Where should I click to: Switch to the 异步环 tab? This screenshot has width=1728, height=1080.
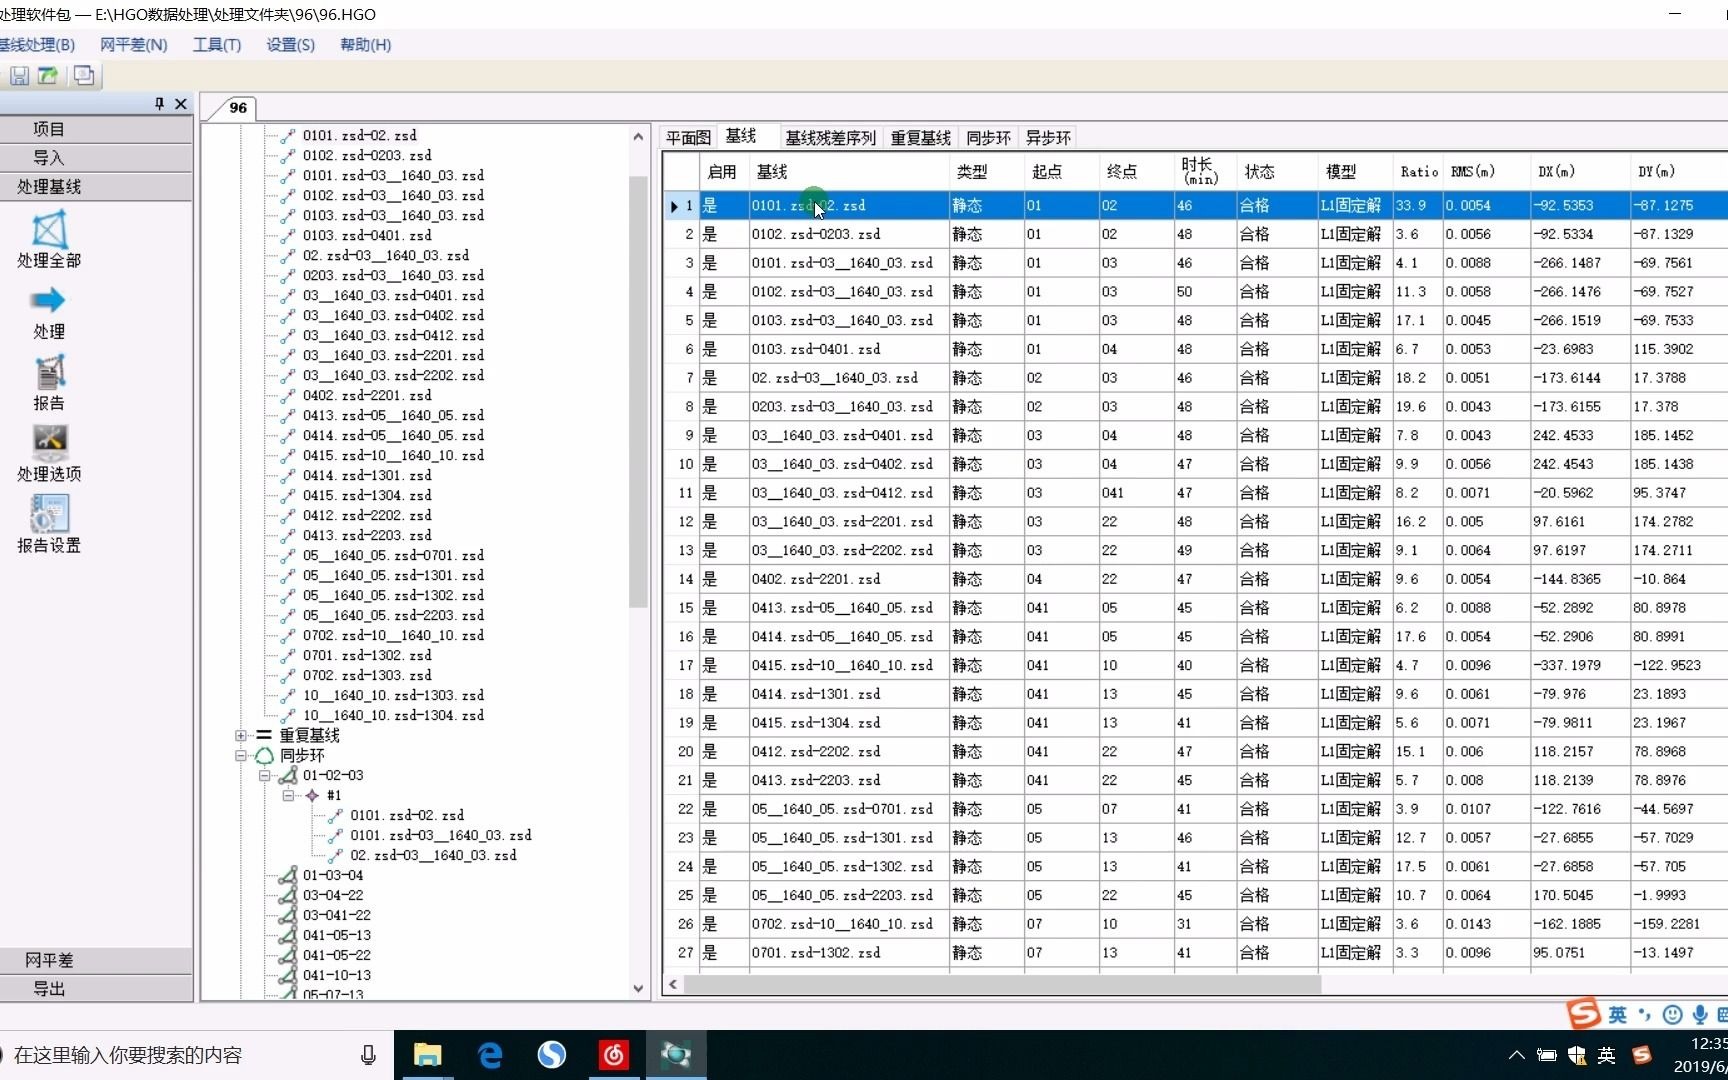click(x=1048, y=138)
